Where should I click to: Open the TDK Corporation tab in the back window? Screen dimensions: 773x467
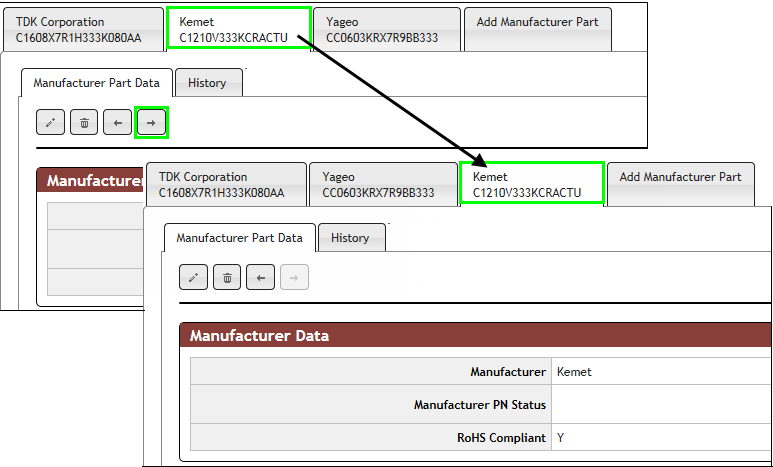pos(83,30)
